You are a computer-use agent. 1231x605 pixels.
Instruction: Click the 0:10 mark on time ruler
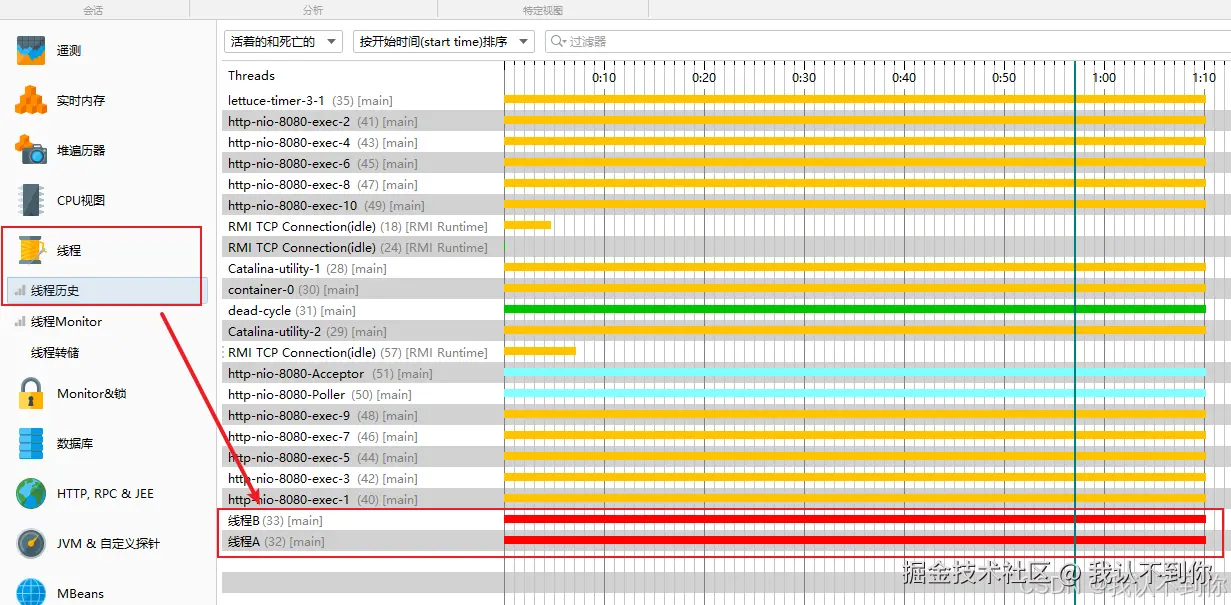604,77
